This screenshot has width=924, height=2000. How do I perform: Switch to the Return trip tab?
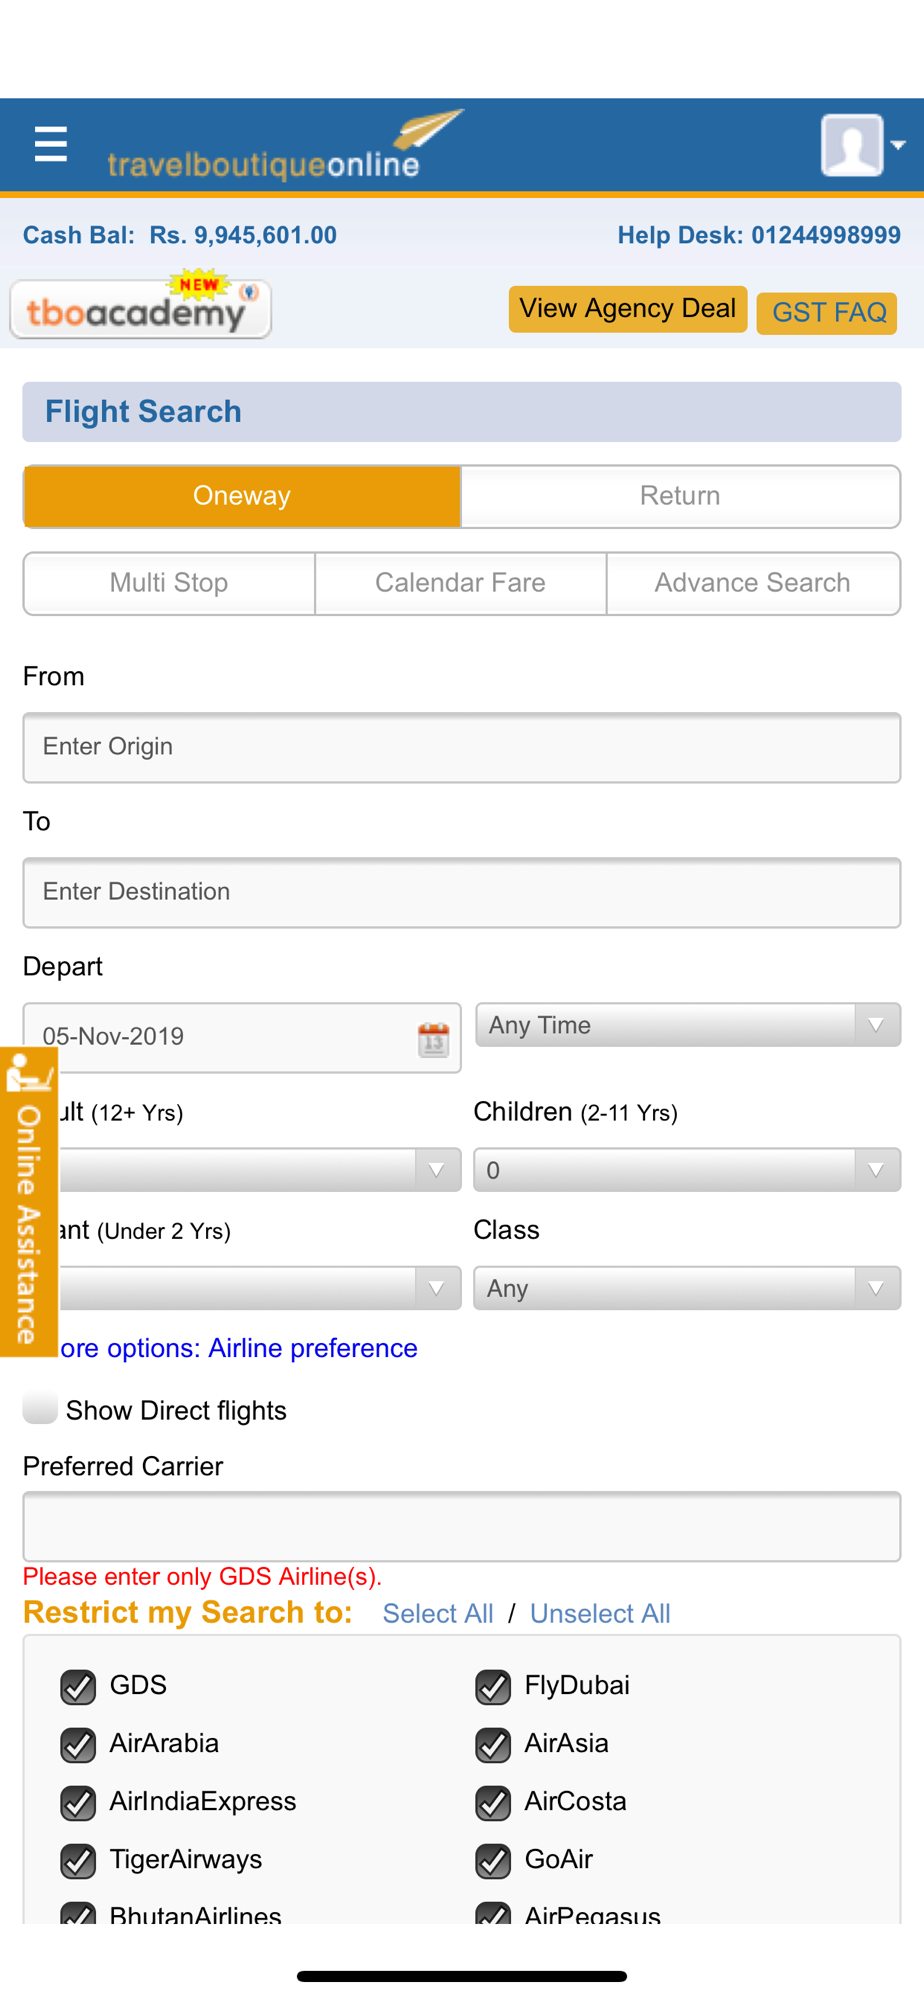680,496
